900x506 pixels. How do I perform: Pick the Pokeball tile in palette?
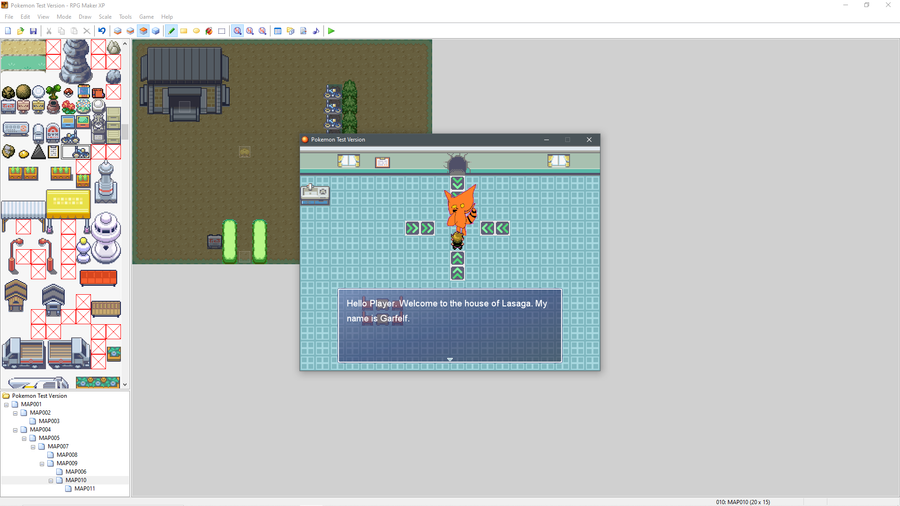68,92
